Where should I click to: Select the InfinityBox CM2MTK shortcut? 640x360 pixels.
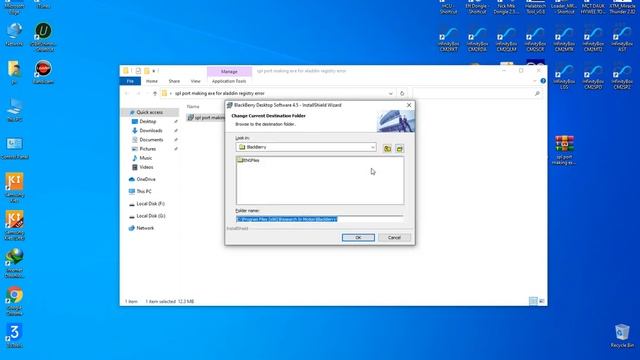pyautogui.click(x=564, y=39)
